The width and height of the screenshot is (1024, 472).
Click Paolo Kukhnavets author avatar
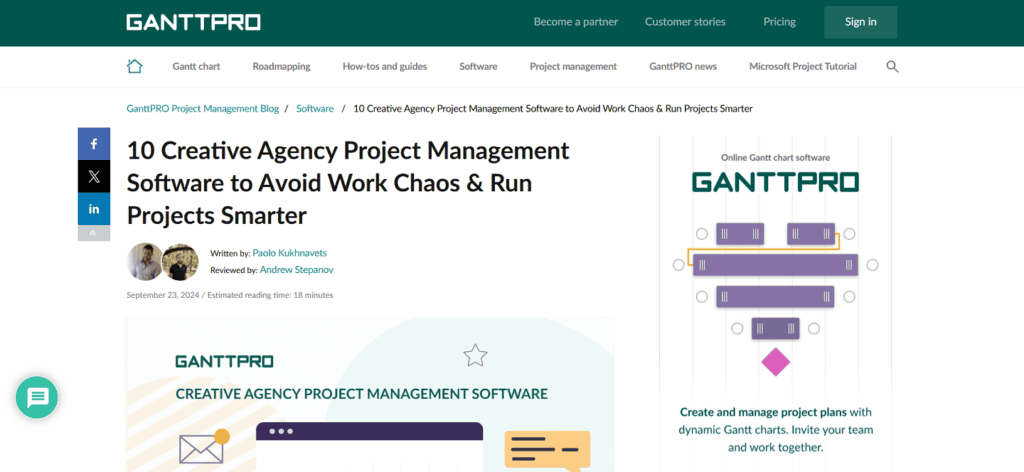pyautogui.click(x=144, y=262)
